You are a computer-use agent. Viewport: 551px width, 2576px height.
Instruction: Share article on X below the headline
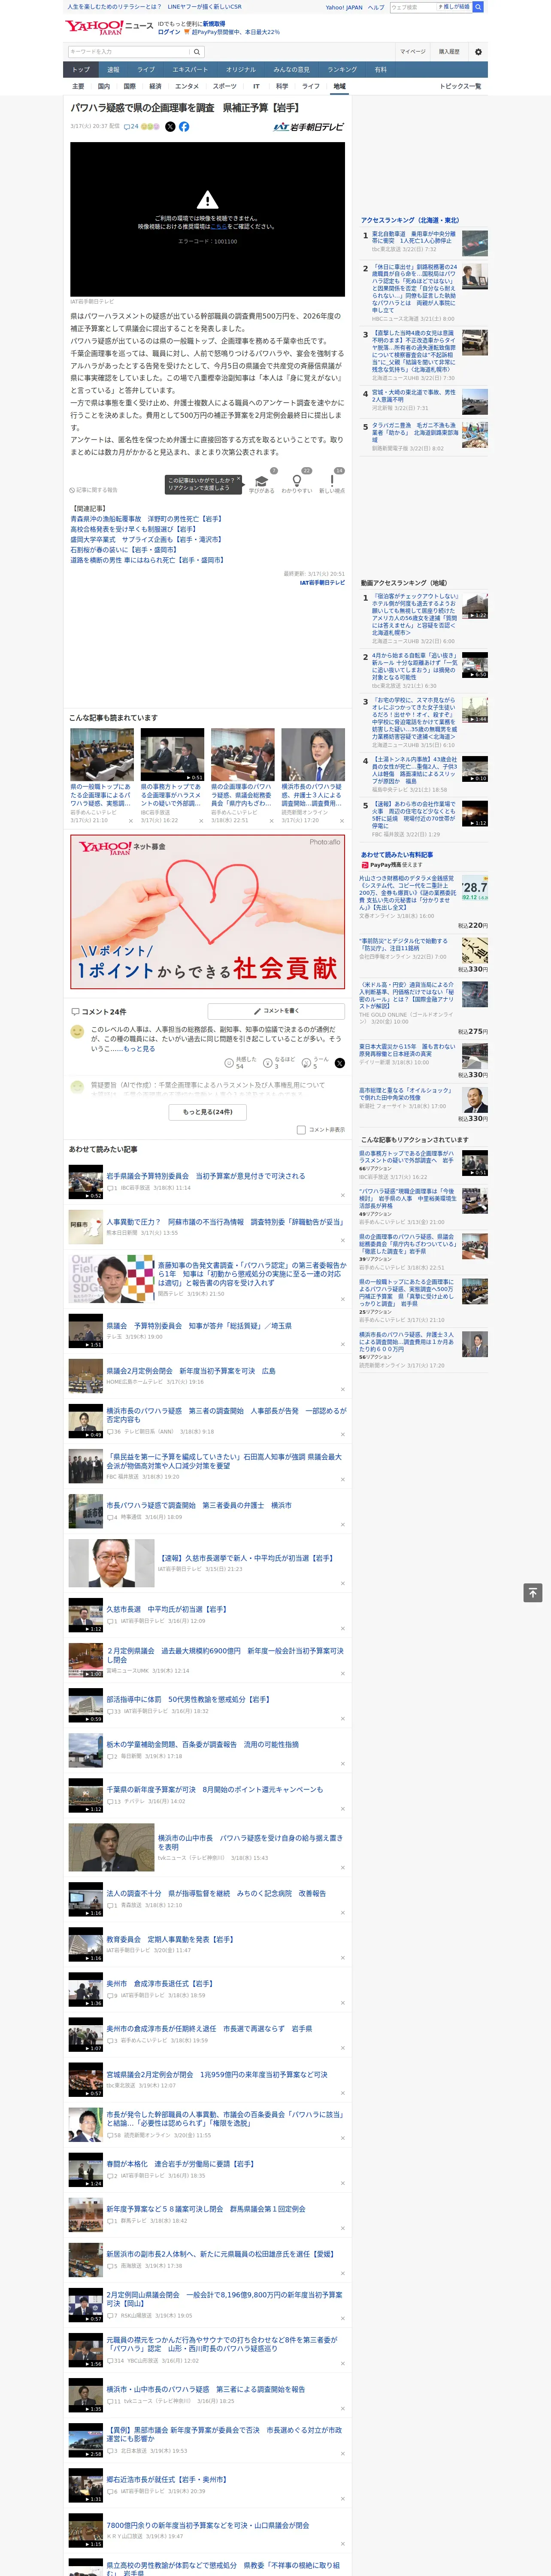point(170,127)
